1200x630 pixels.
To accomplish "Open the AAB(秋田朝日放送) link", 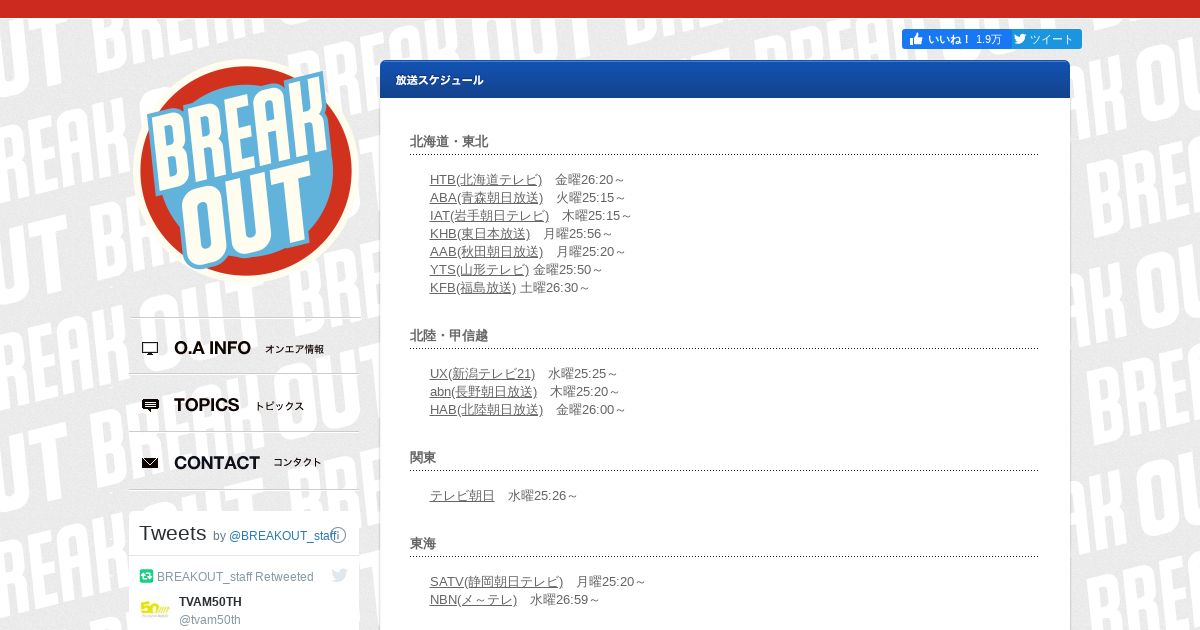I will [x=486, y=252].
